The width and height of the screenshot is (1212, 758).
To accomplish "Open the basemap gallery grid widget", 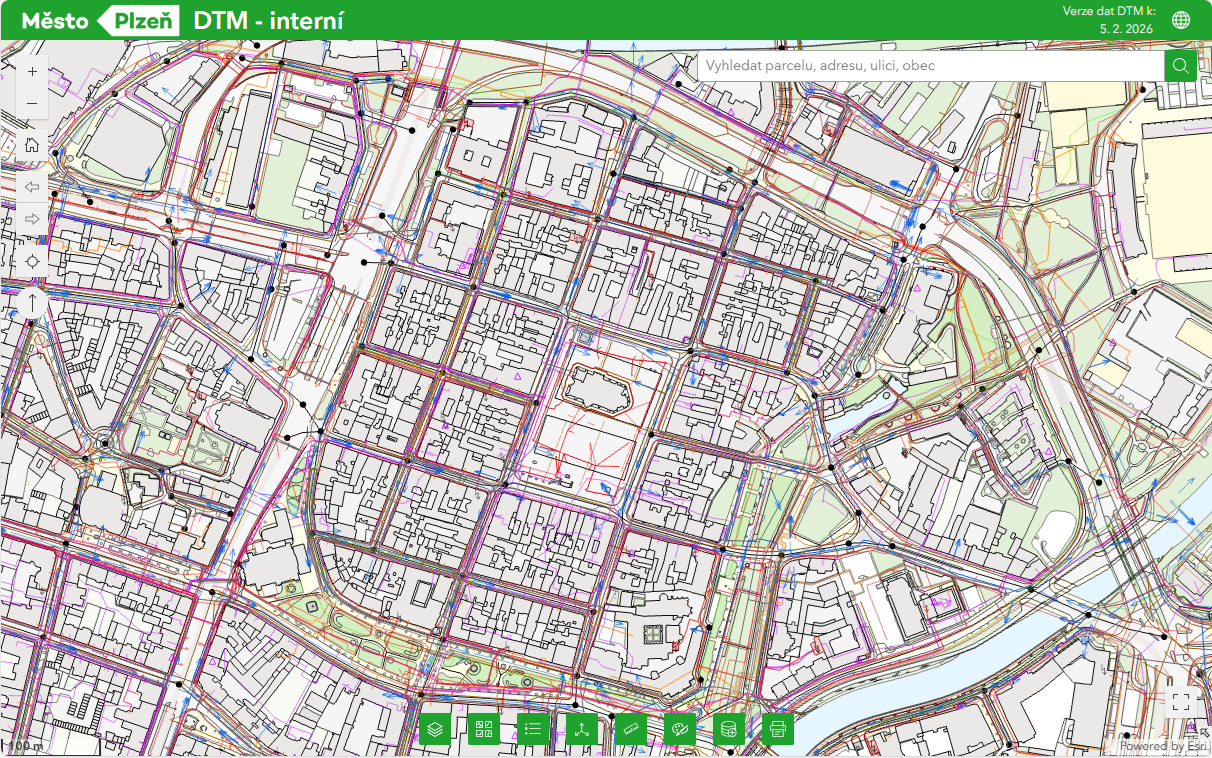I will (484, 728).
